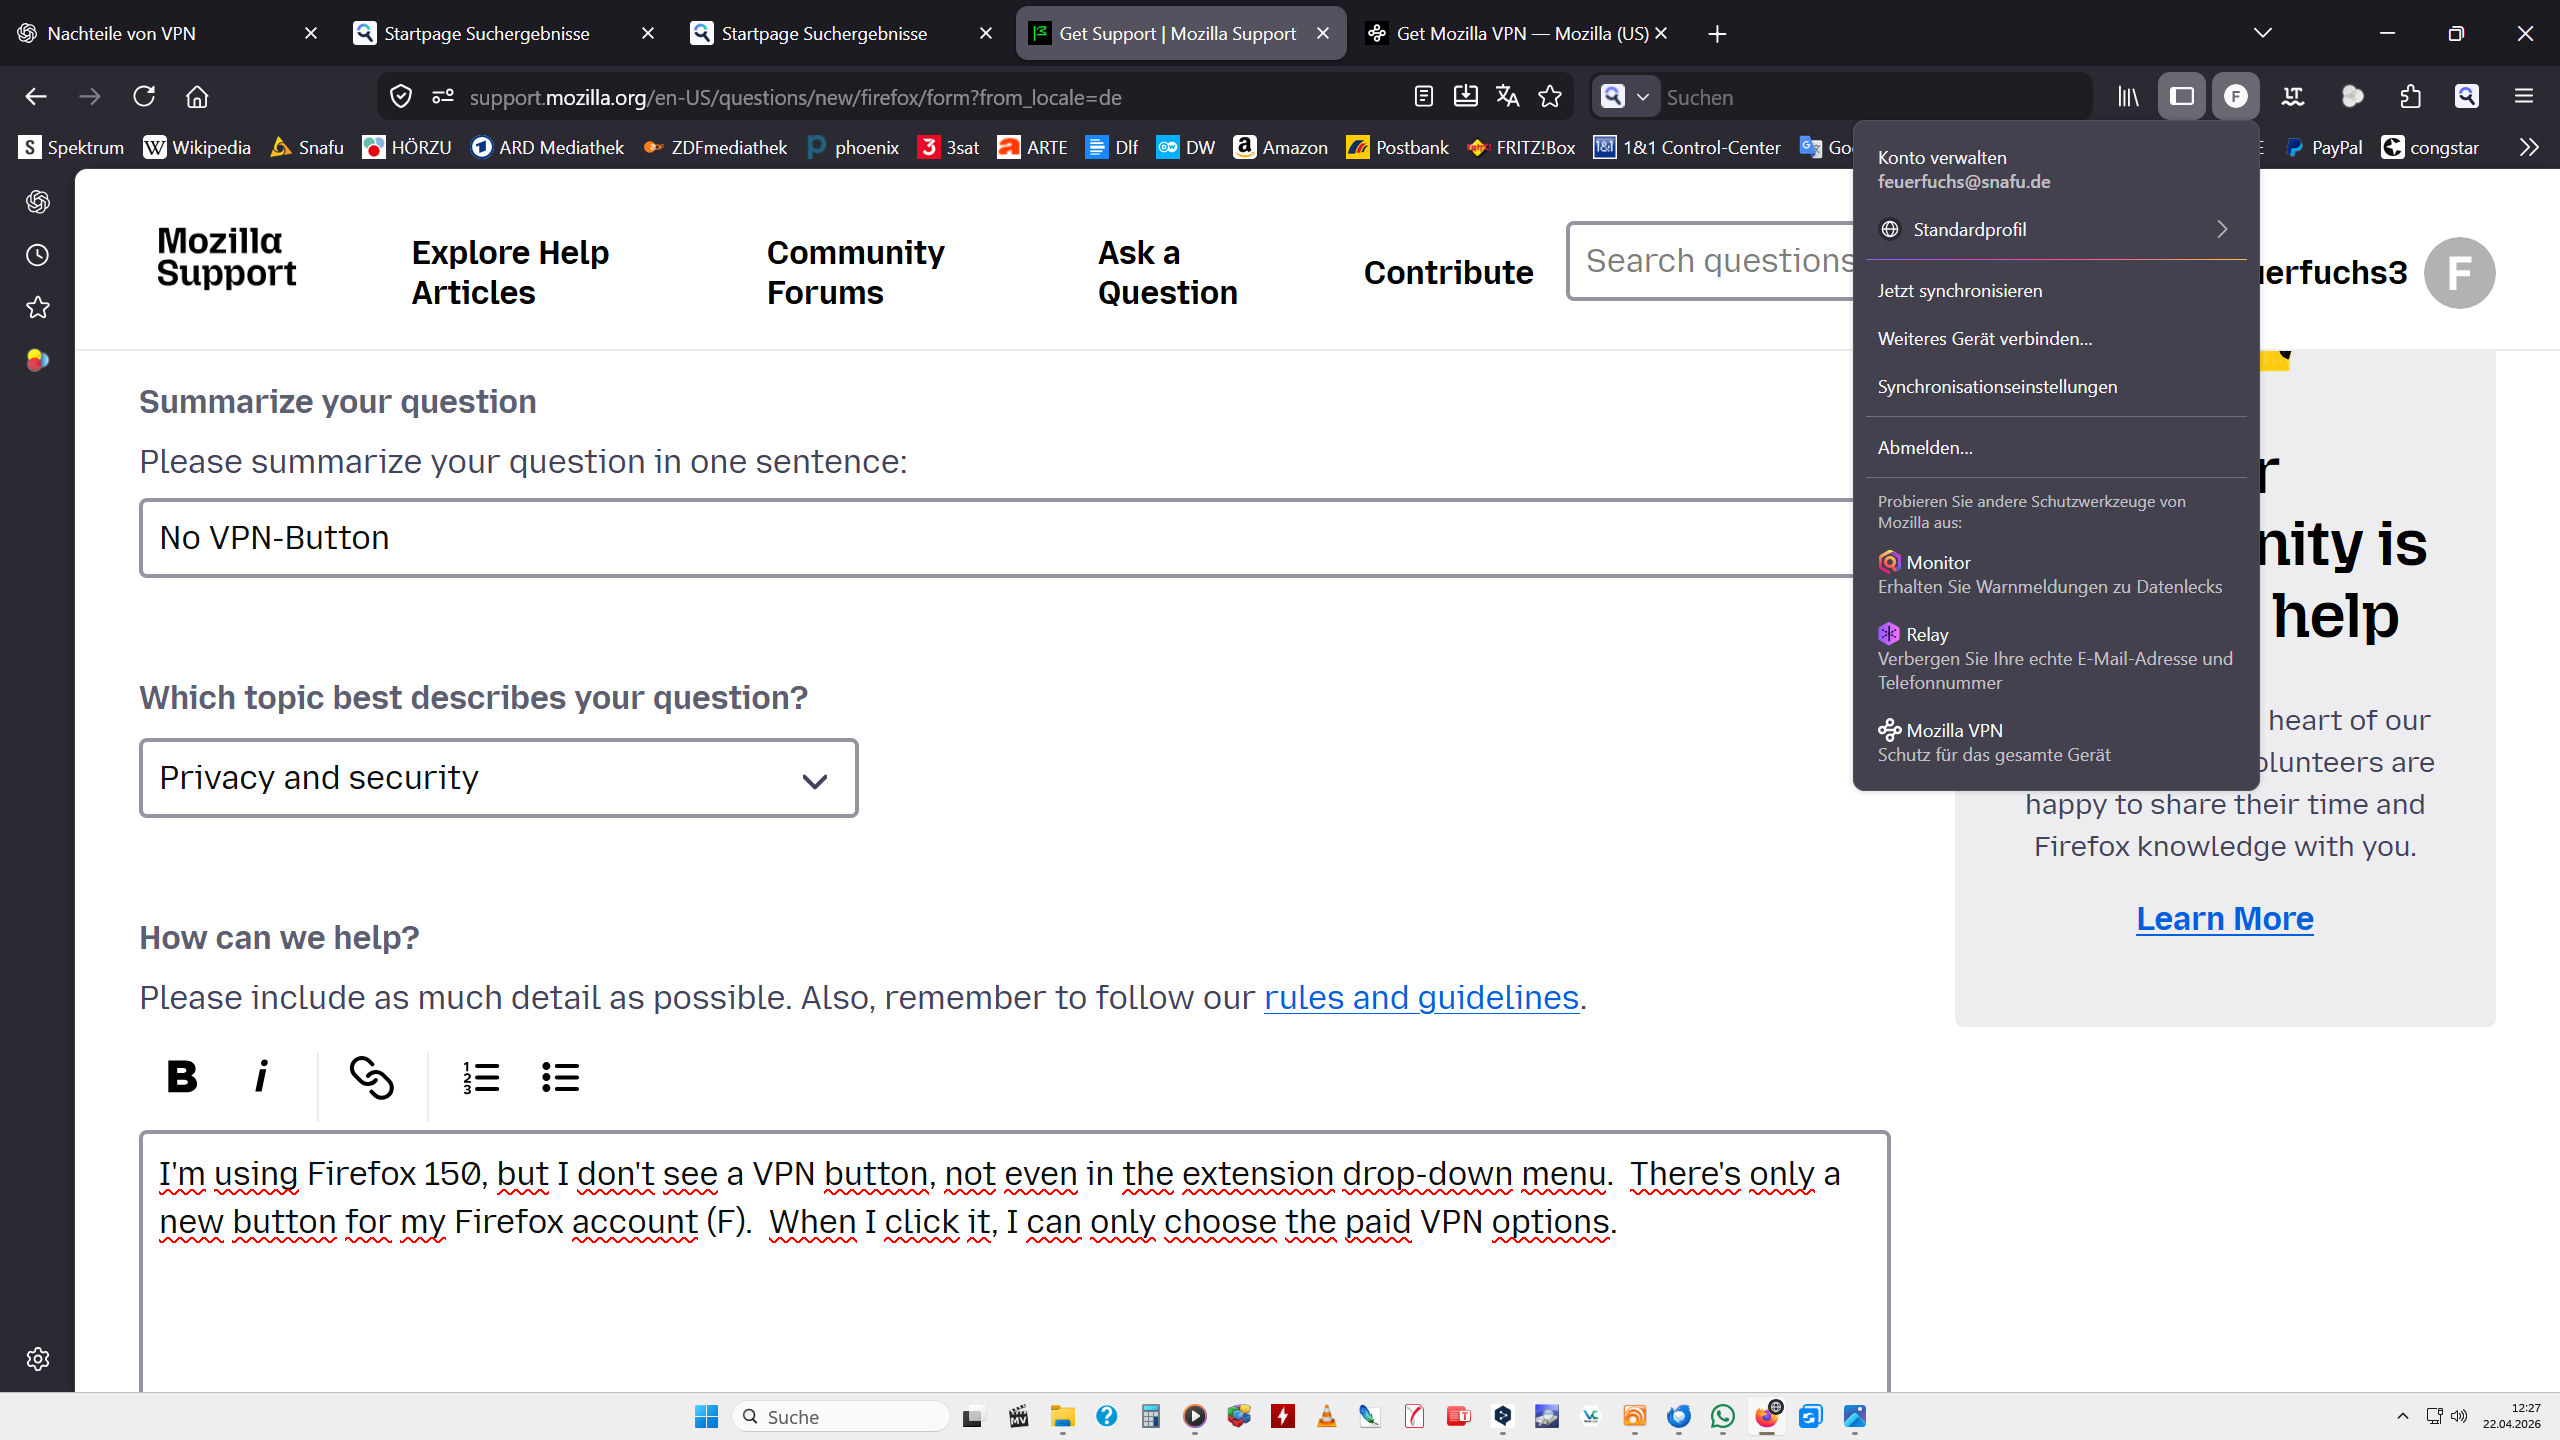Toggle Reader View in the address bar

[1424, 97]
